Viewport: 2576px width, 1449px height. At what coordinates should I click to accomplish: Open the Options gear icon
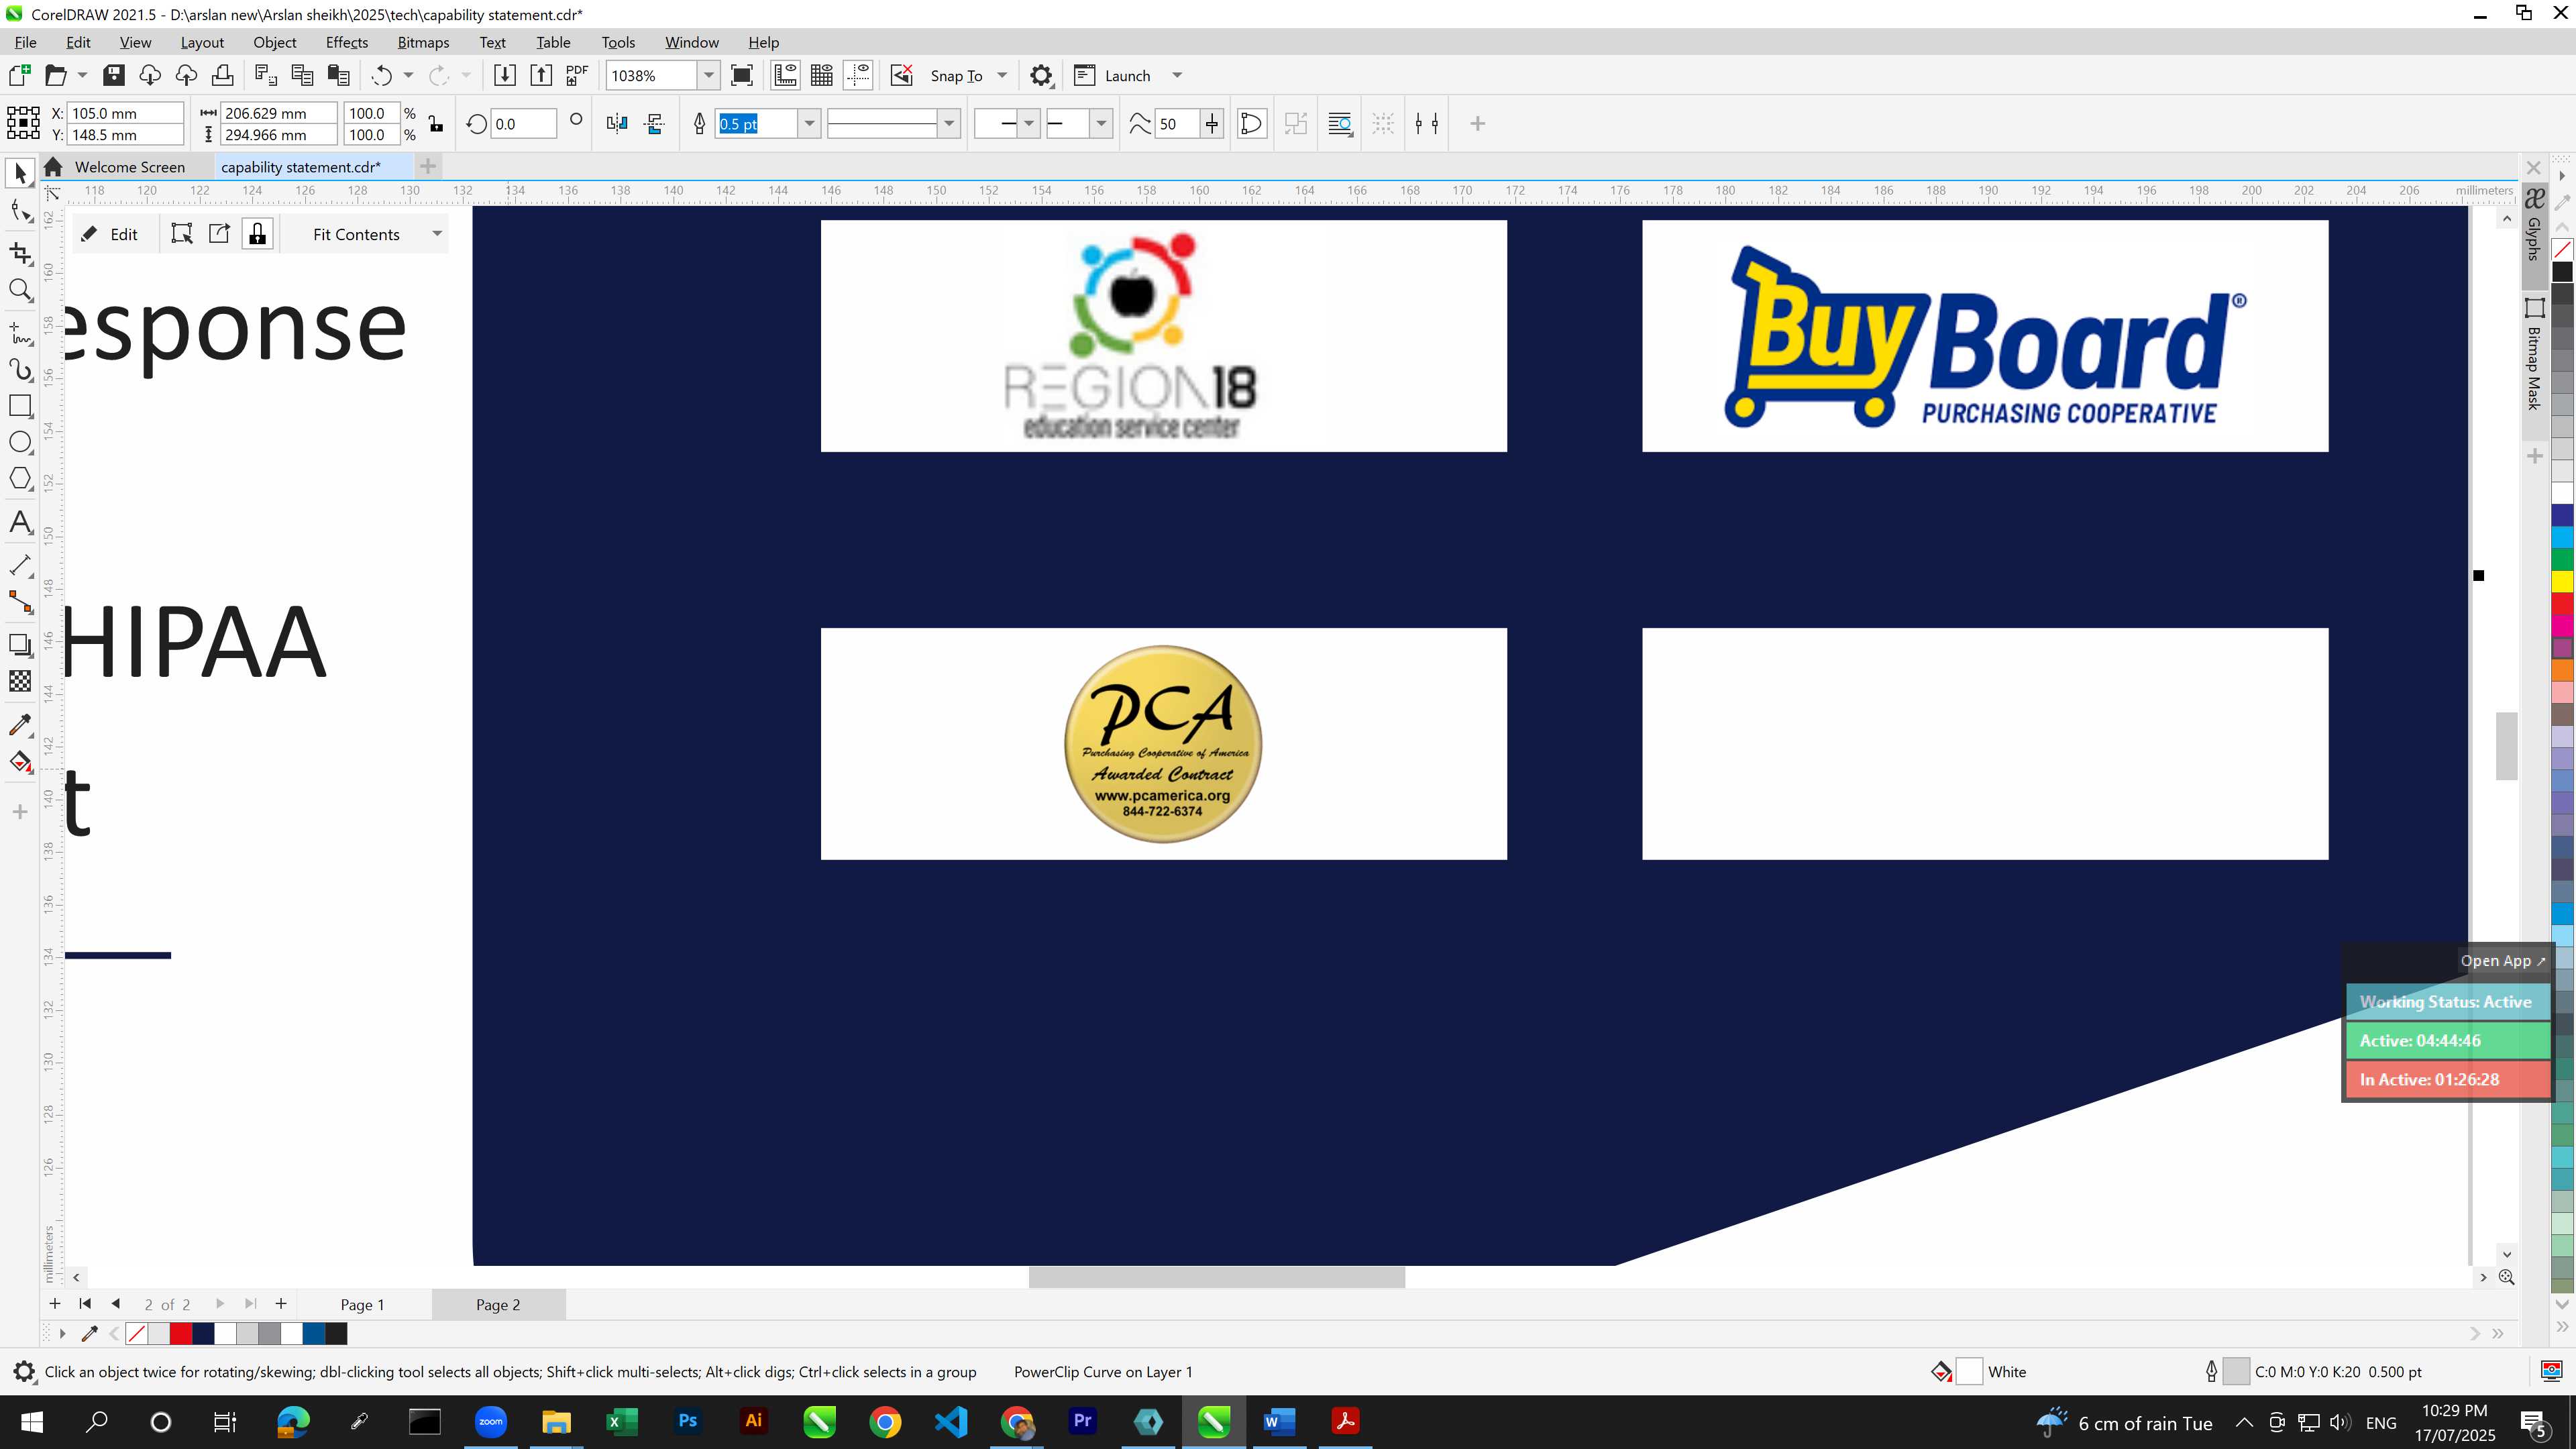1041,75
